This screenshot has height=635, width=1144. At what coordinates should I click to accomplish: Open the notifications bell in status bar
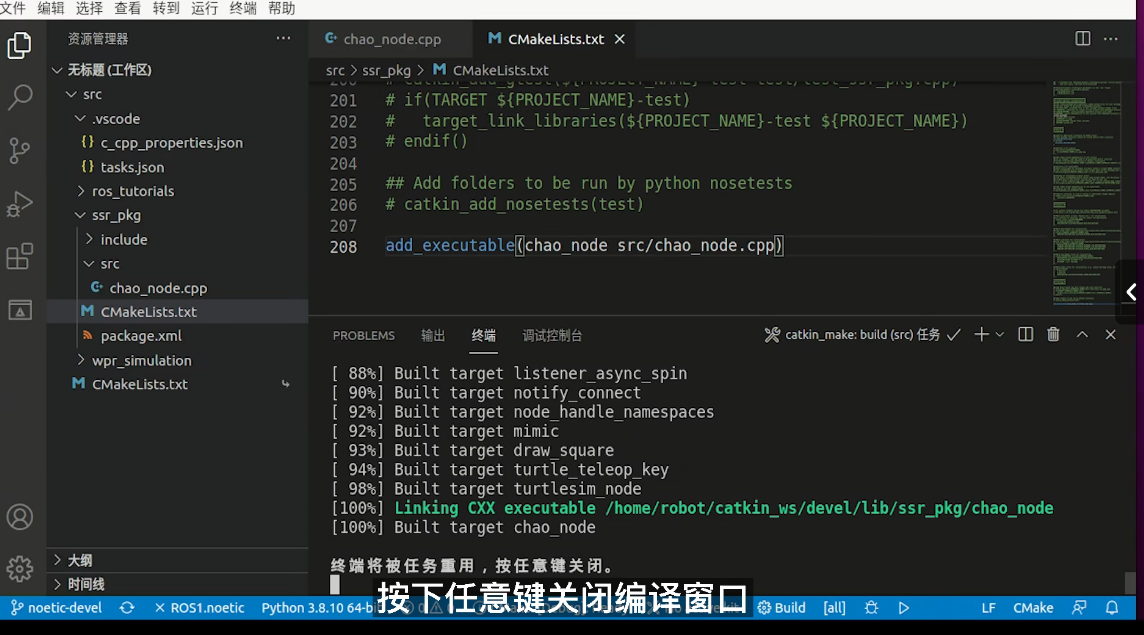(x=1112, y=607)
